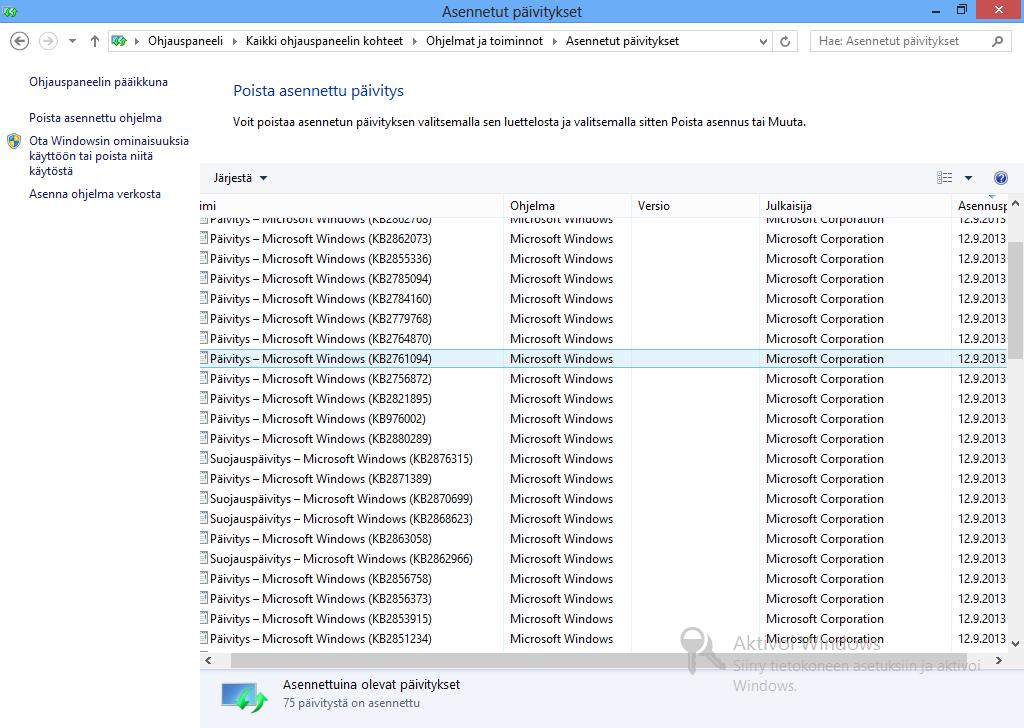This screenshot has width=1024, height=728.
Task: Select update KB976002 row
Action: [603, 419]
